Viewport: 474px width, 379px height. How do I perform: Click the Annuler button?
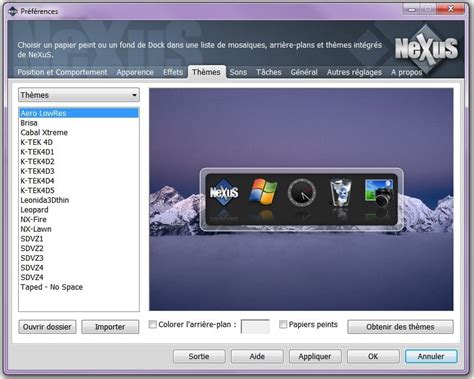431,356
